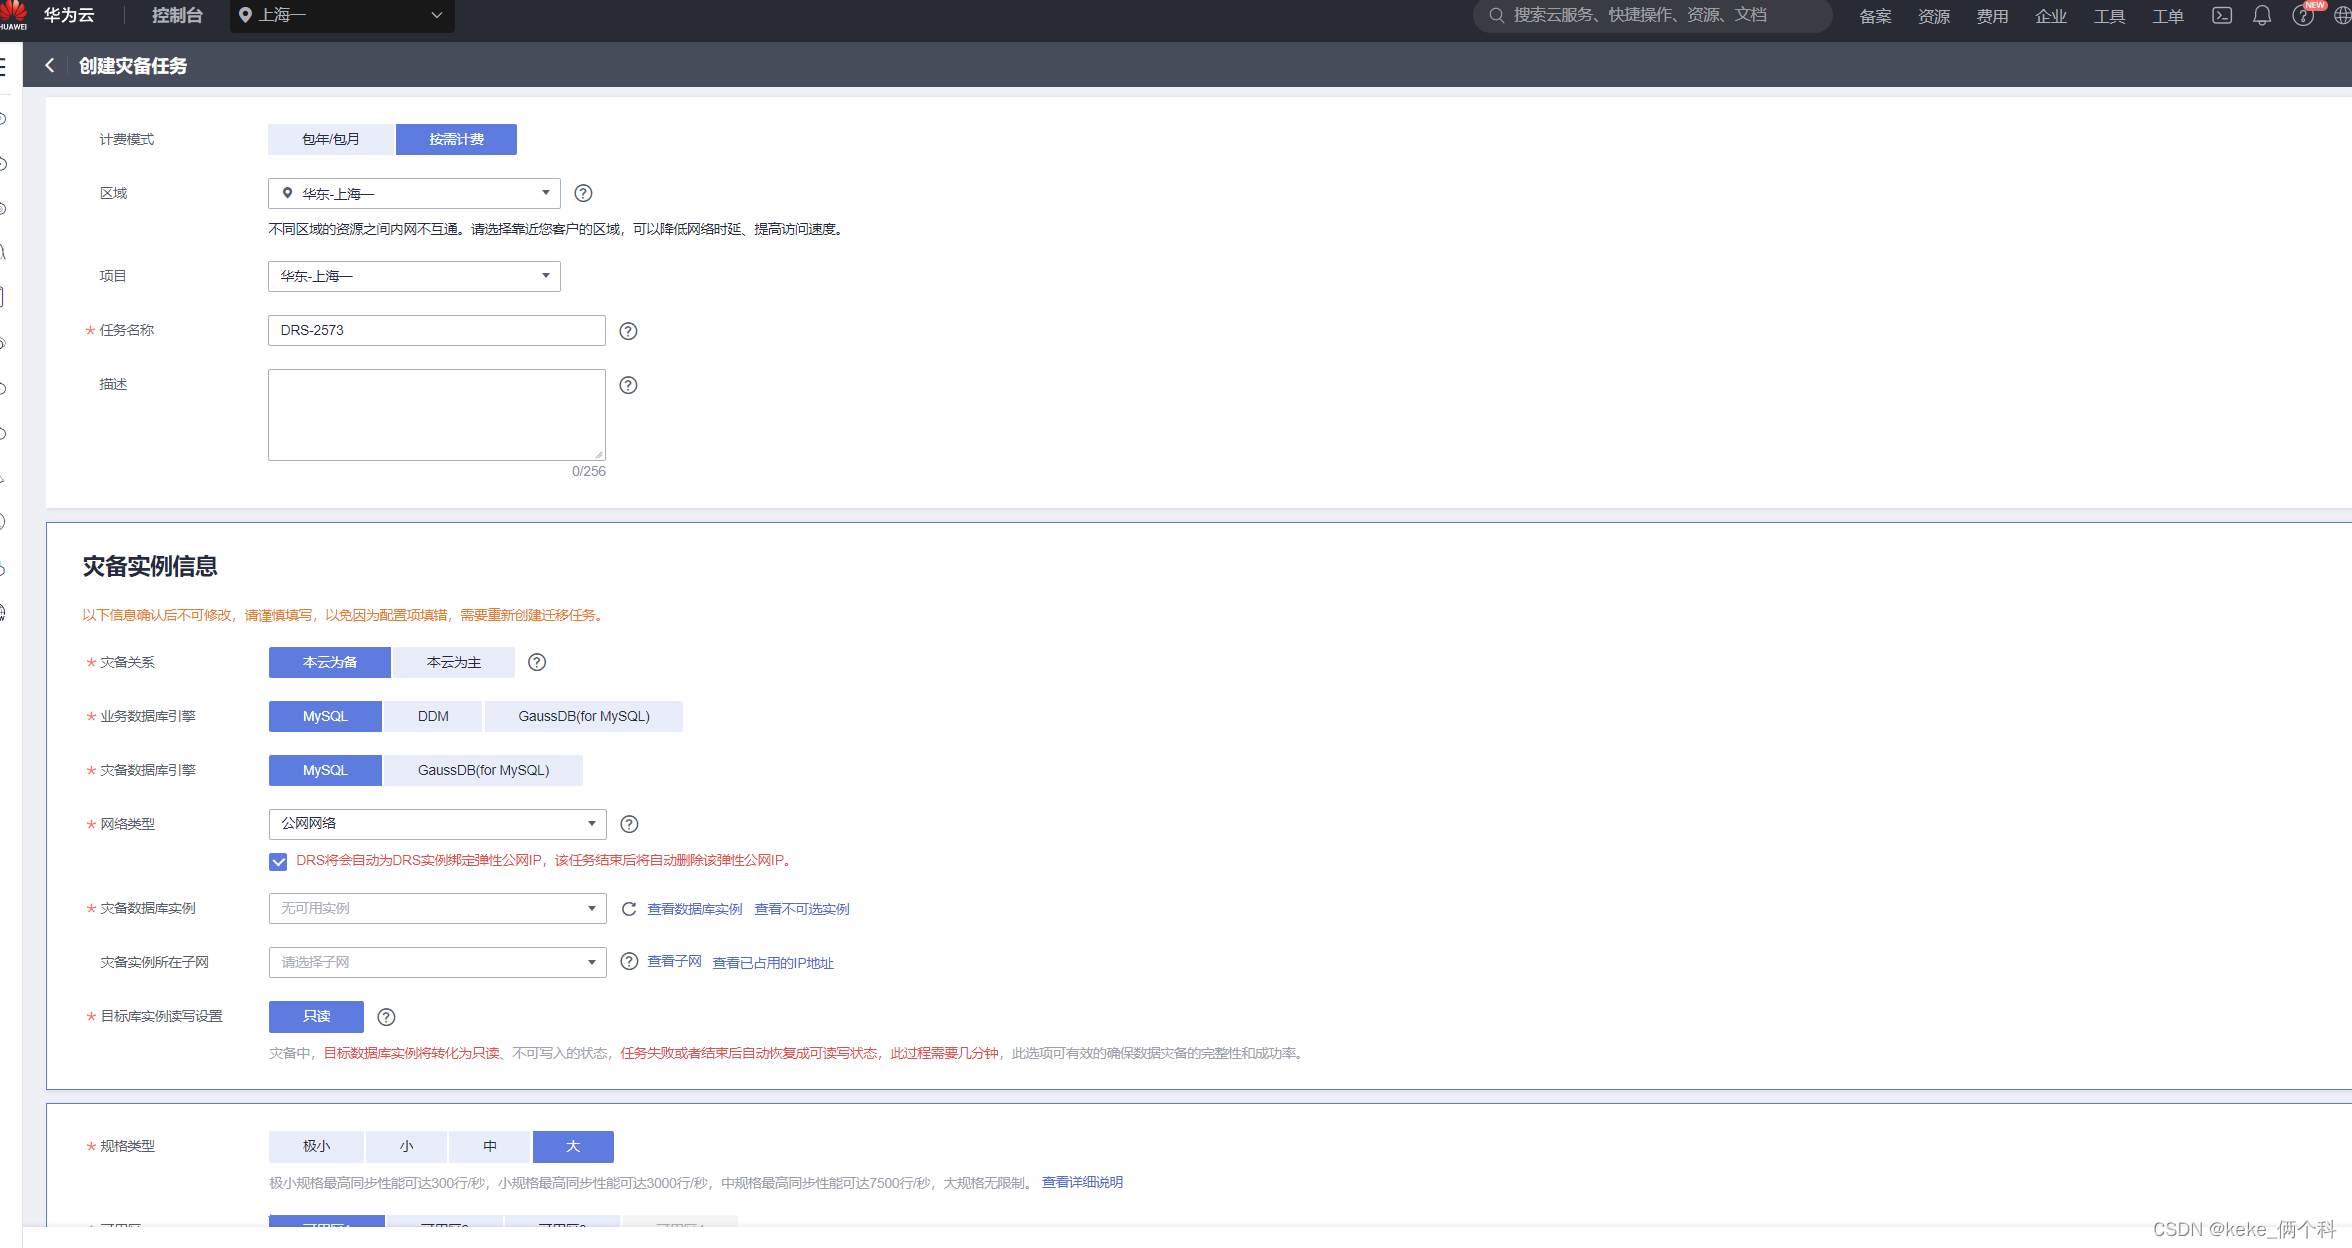The image size is (2352, 1248).
Task: Click the help icon next to 灾备关系
Action: (535, 661)
